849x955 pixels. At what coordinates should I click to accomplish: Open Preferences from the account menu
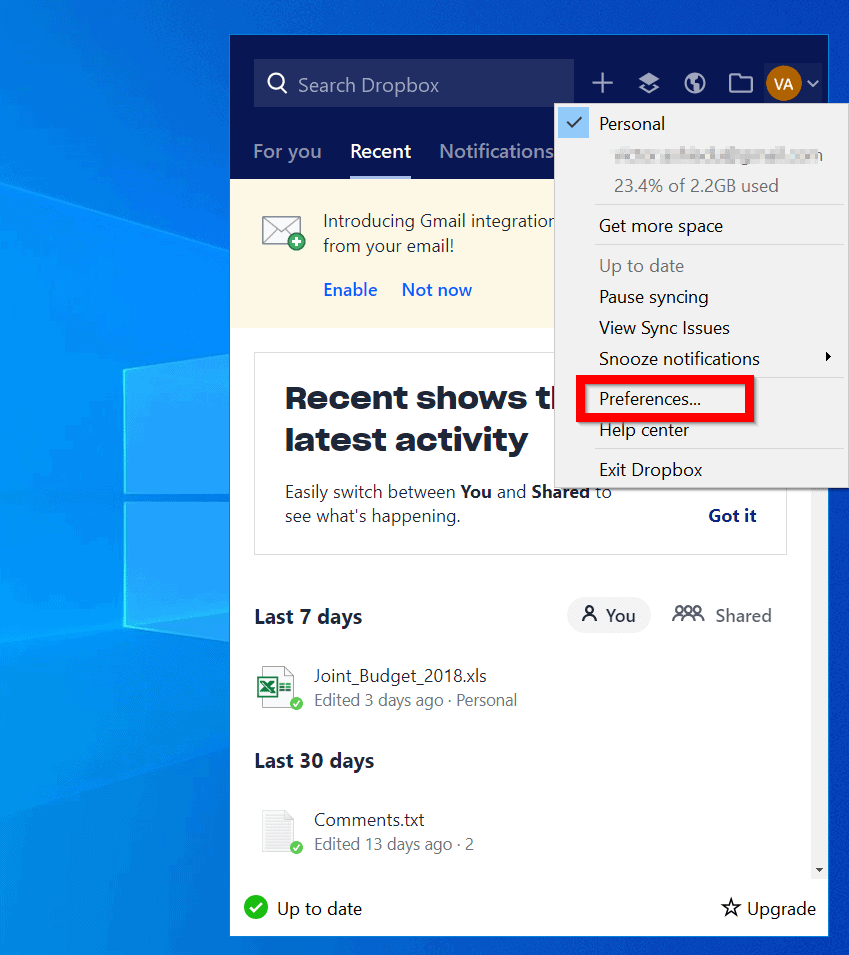point(650,399)
